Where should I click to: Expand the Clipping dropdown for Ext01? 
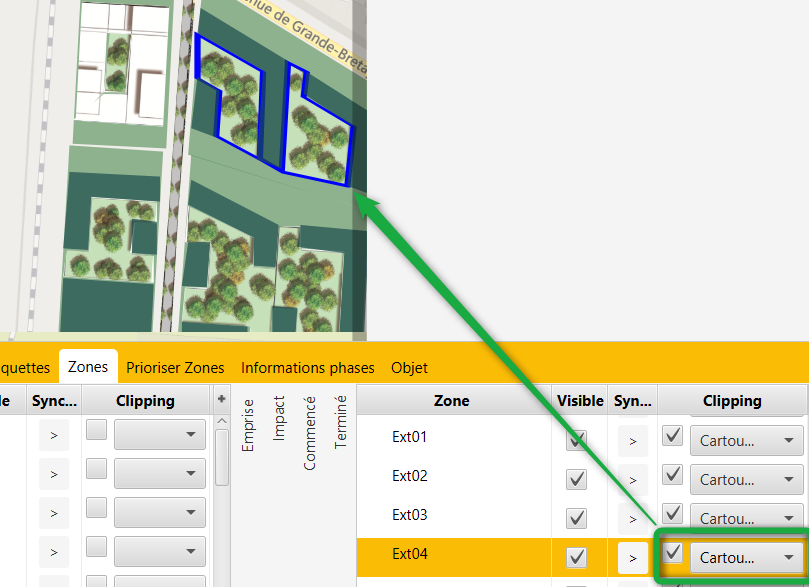click(x=746, y=440)
